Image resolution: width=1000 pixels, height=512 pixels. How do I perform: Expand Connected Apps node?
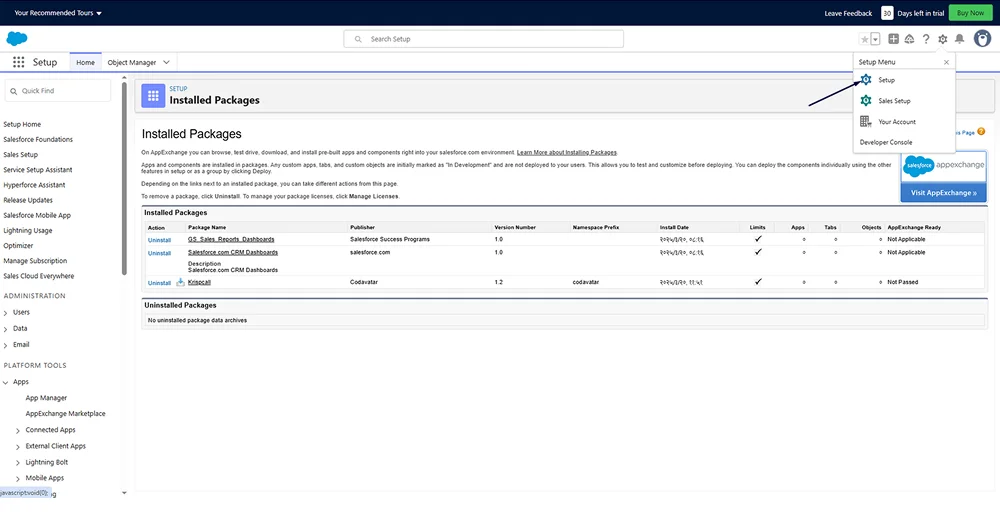[x=18, y=430]
